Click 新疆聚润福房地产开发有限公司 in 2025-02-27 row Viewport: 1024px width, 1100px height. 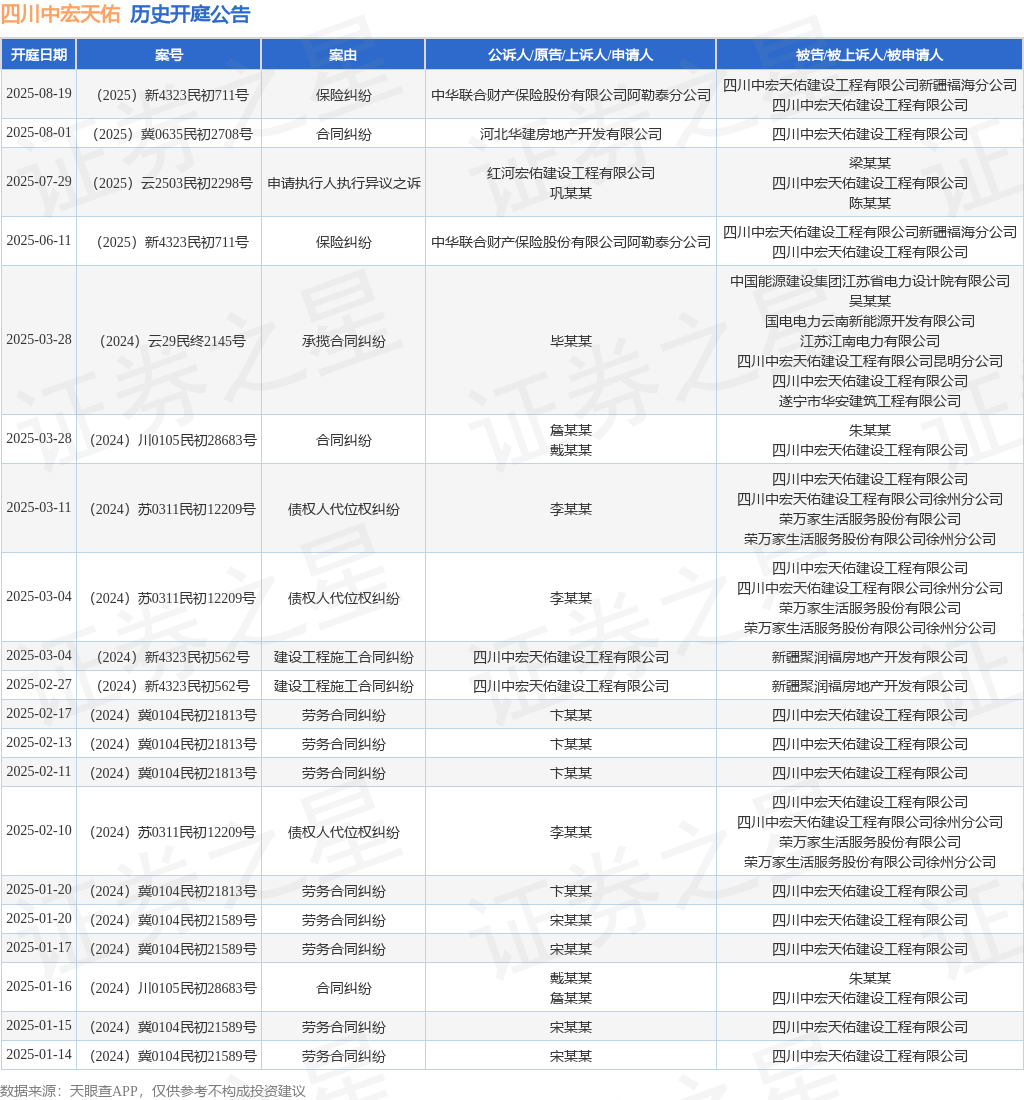[x=870, y=686]
